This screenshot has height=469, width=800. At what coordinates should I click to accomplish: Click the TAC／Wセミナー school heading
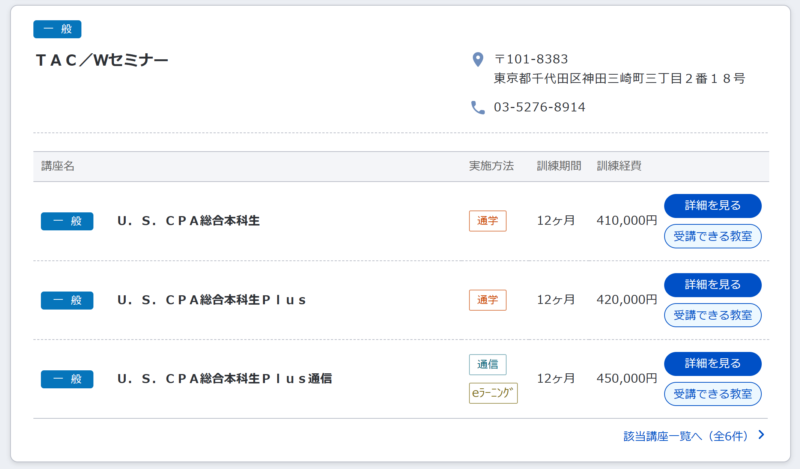(x=102, y=60)
